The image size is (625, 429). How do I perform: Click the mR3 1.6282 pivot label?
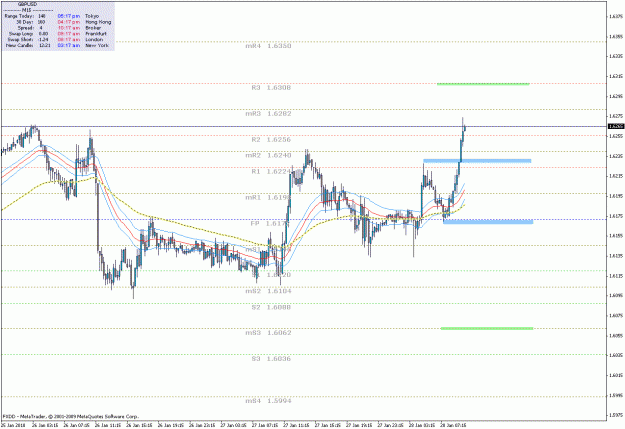(268, 114)
